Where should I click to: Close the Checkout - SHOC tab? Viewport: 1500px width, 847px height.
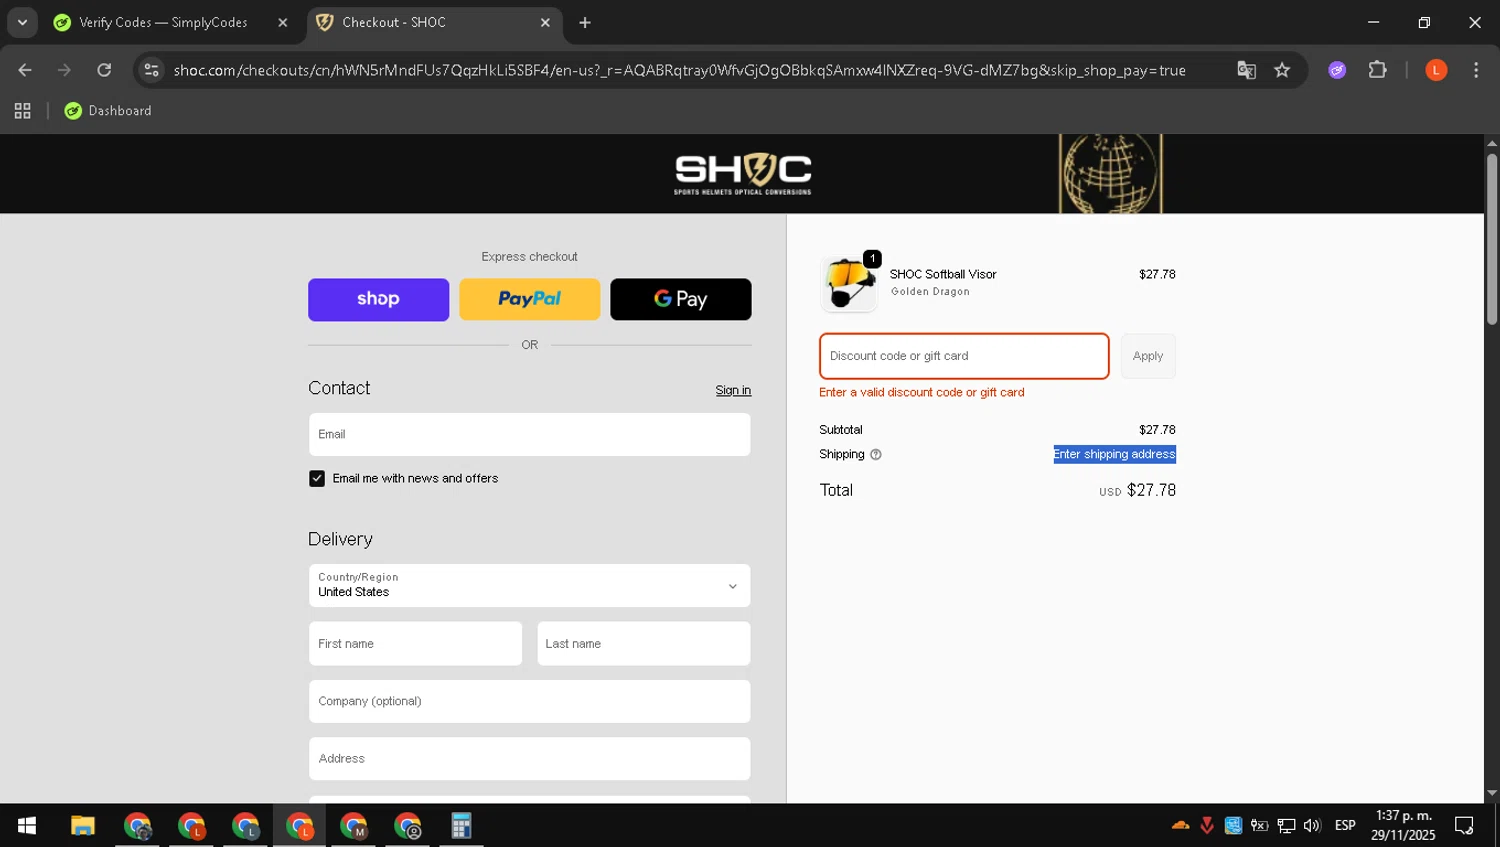point(545,22)
